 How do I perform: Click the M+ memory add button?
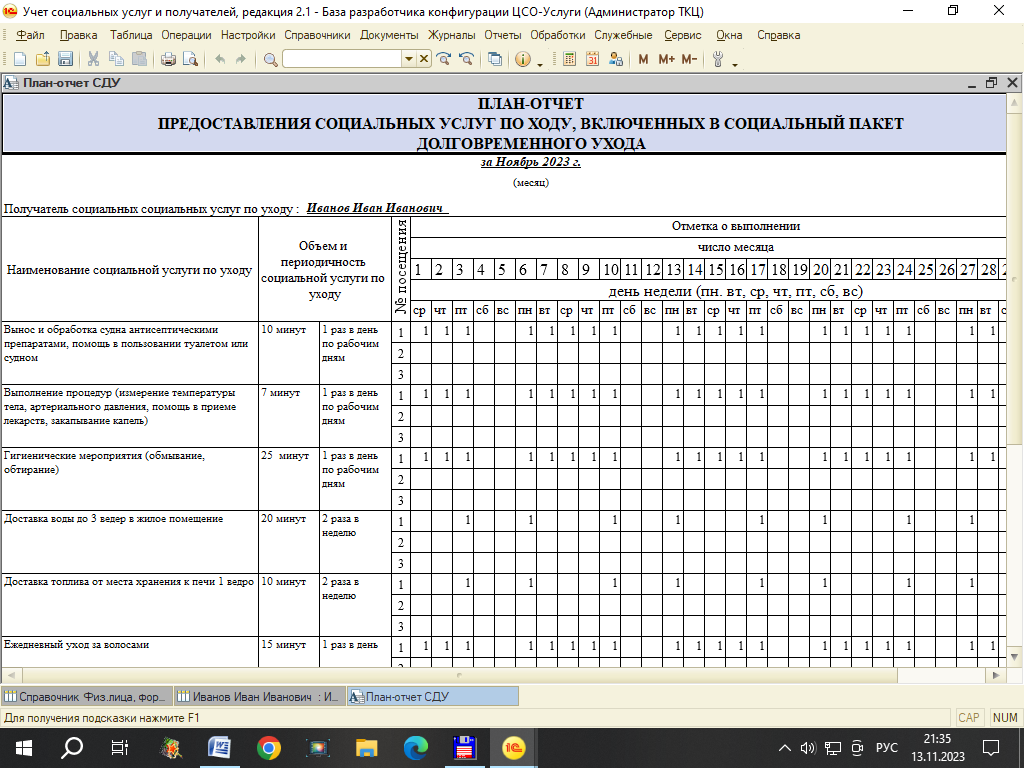pos(666,59)
